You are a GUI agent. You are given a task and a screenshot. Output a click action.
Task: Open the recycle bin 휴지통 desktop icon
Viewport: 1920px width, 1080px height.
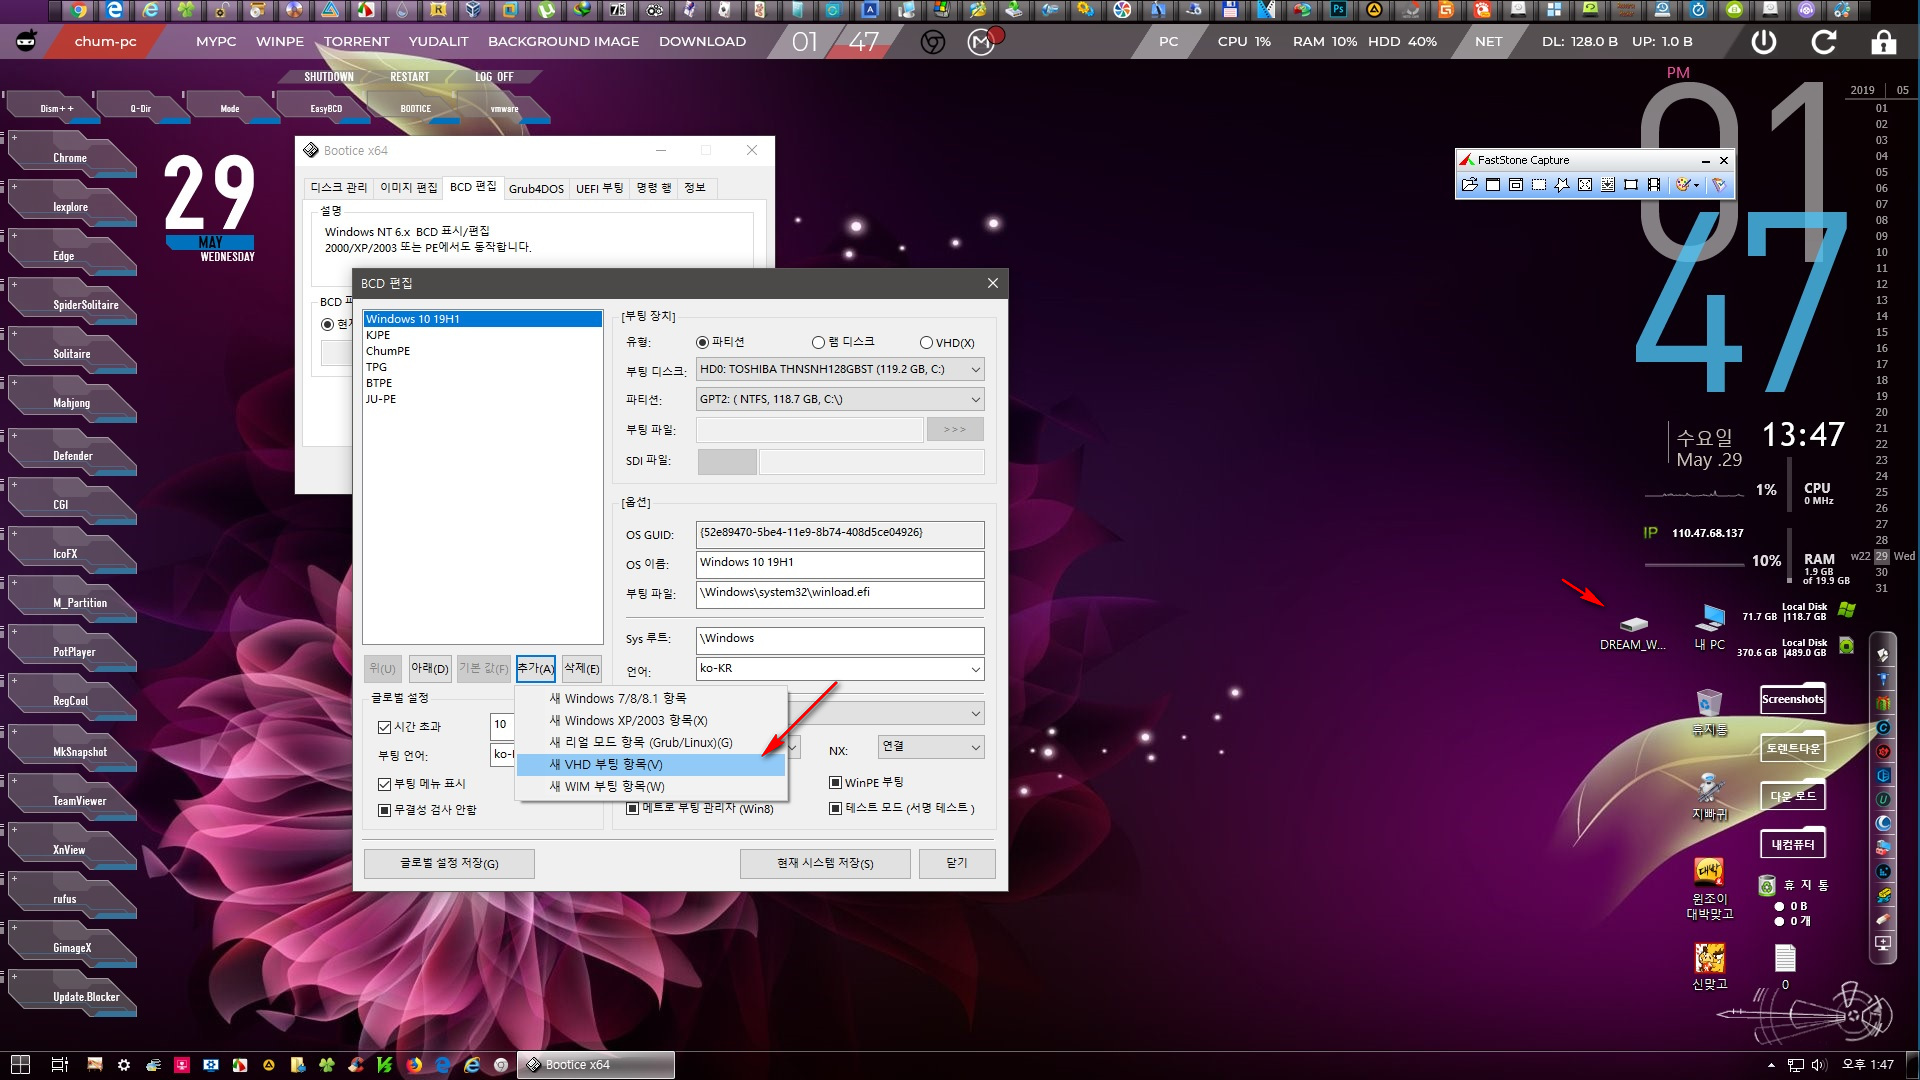click(1710, 712)
